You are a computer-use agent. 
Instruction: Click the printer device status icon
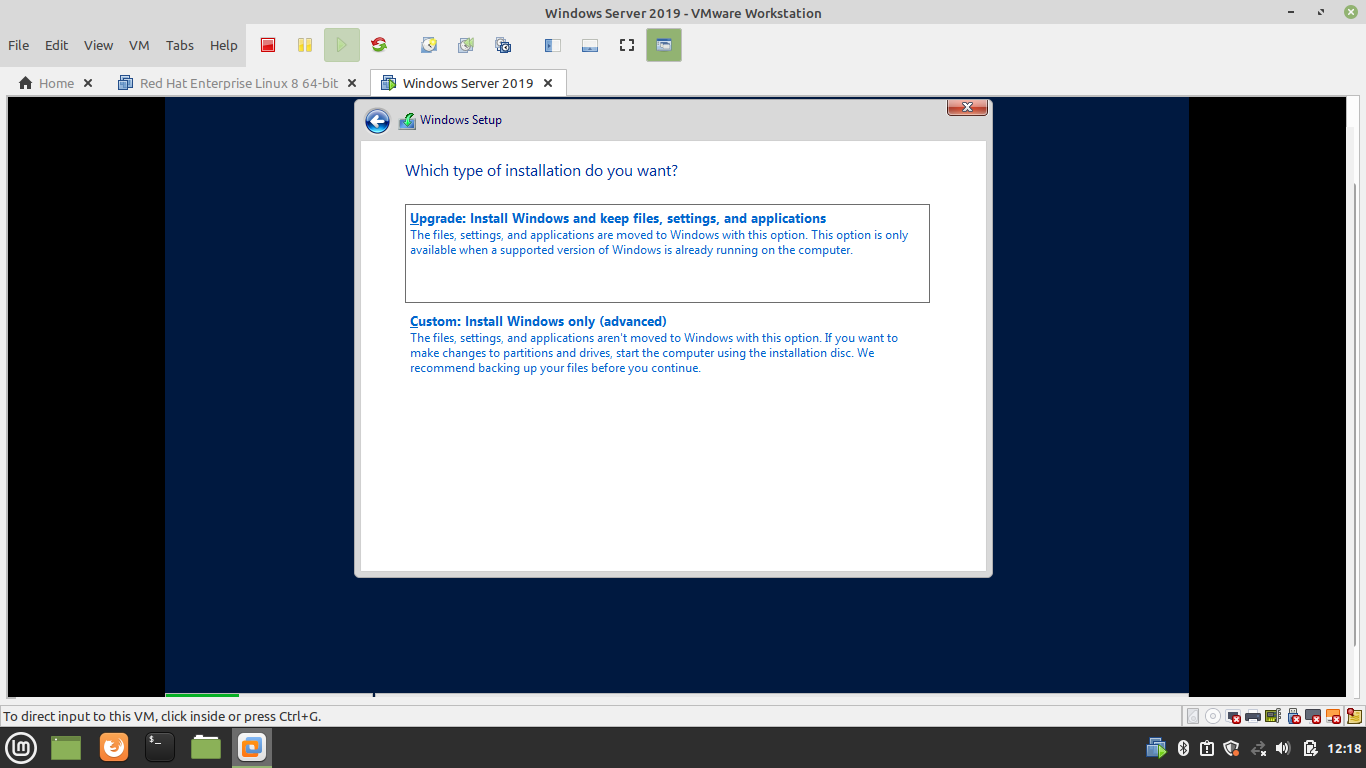click(1253, 716)
